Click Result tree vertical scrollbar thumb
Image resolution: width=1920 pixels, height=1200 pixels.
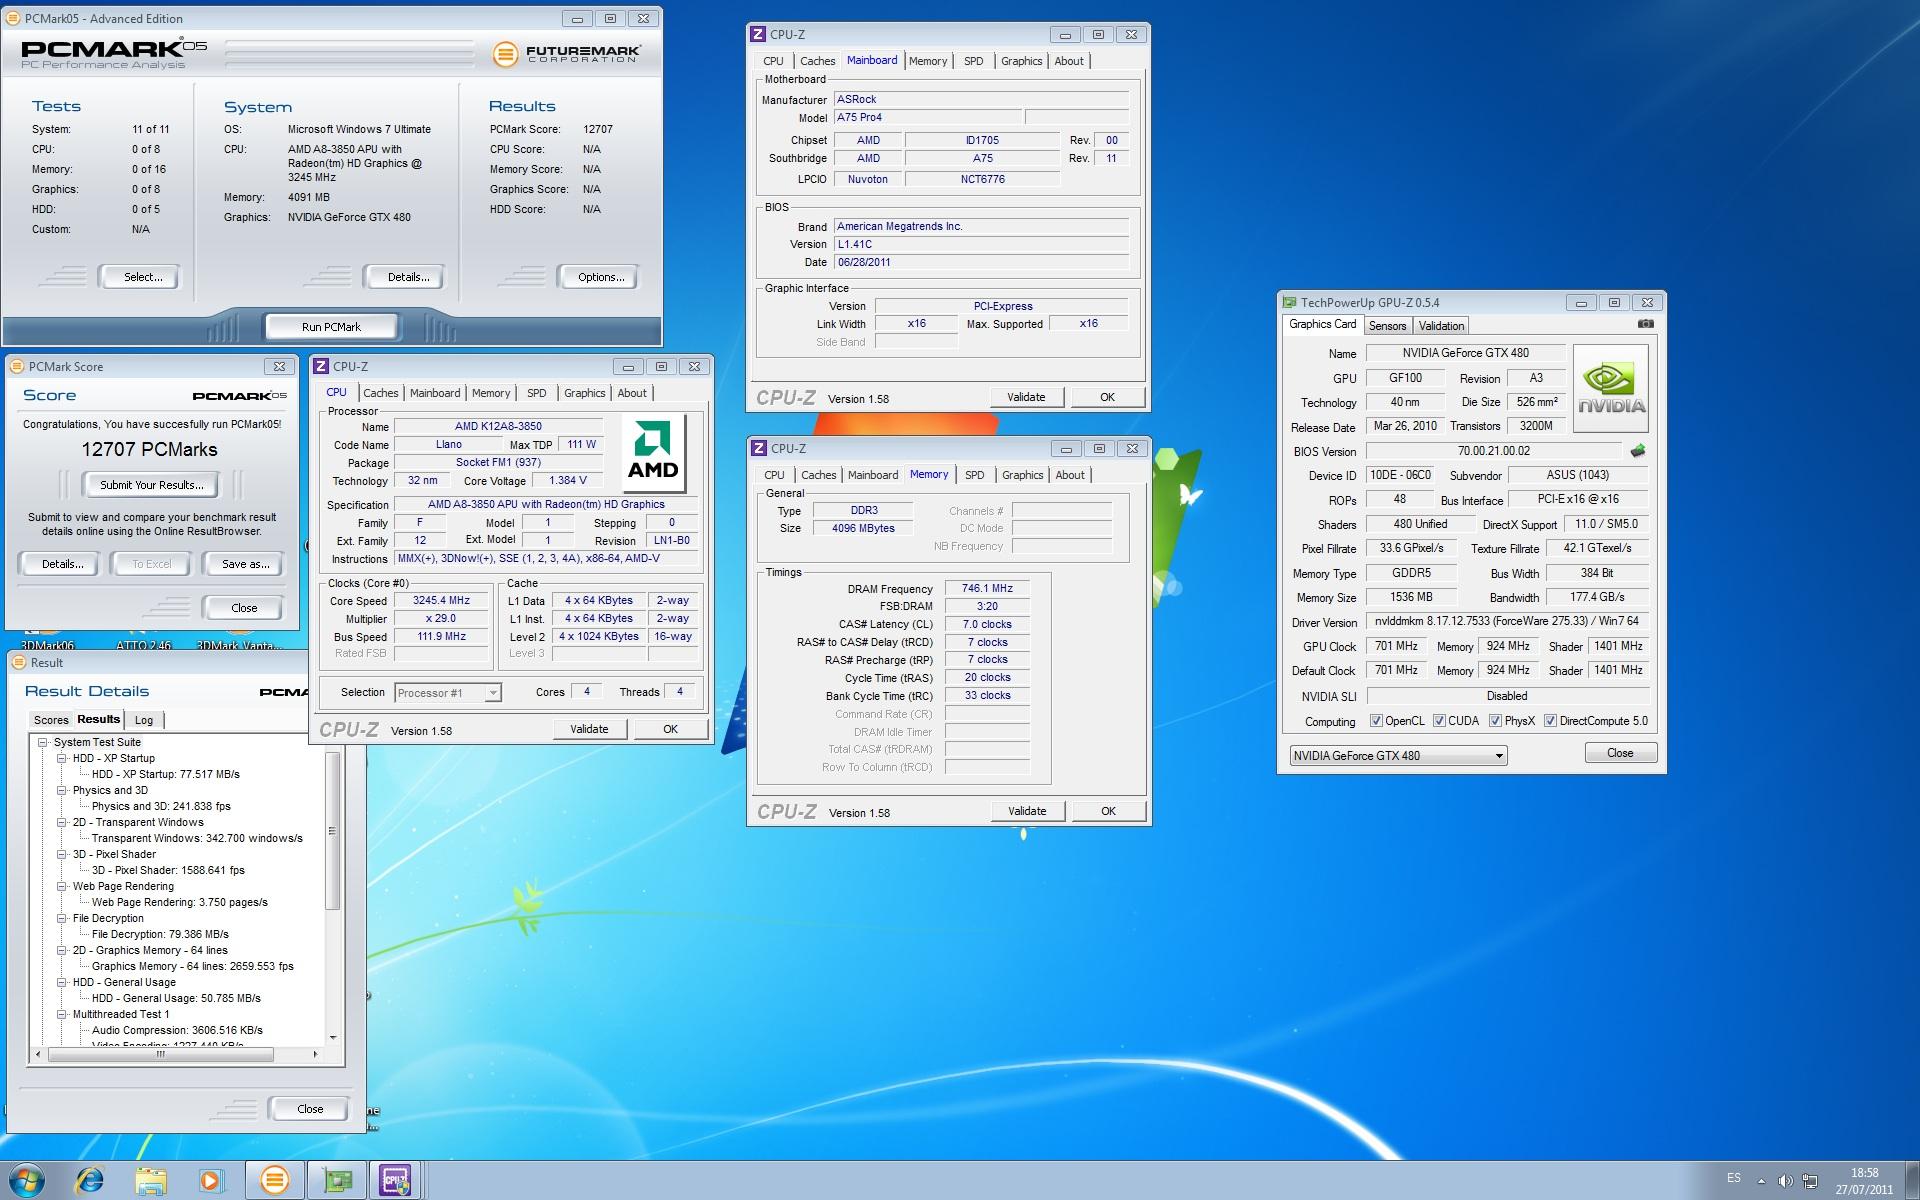[333, 832]
